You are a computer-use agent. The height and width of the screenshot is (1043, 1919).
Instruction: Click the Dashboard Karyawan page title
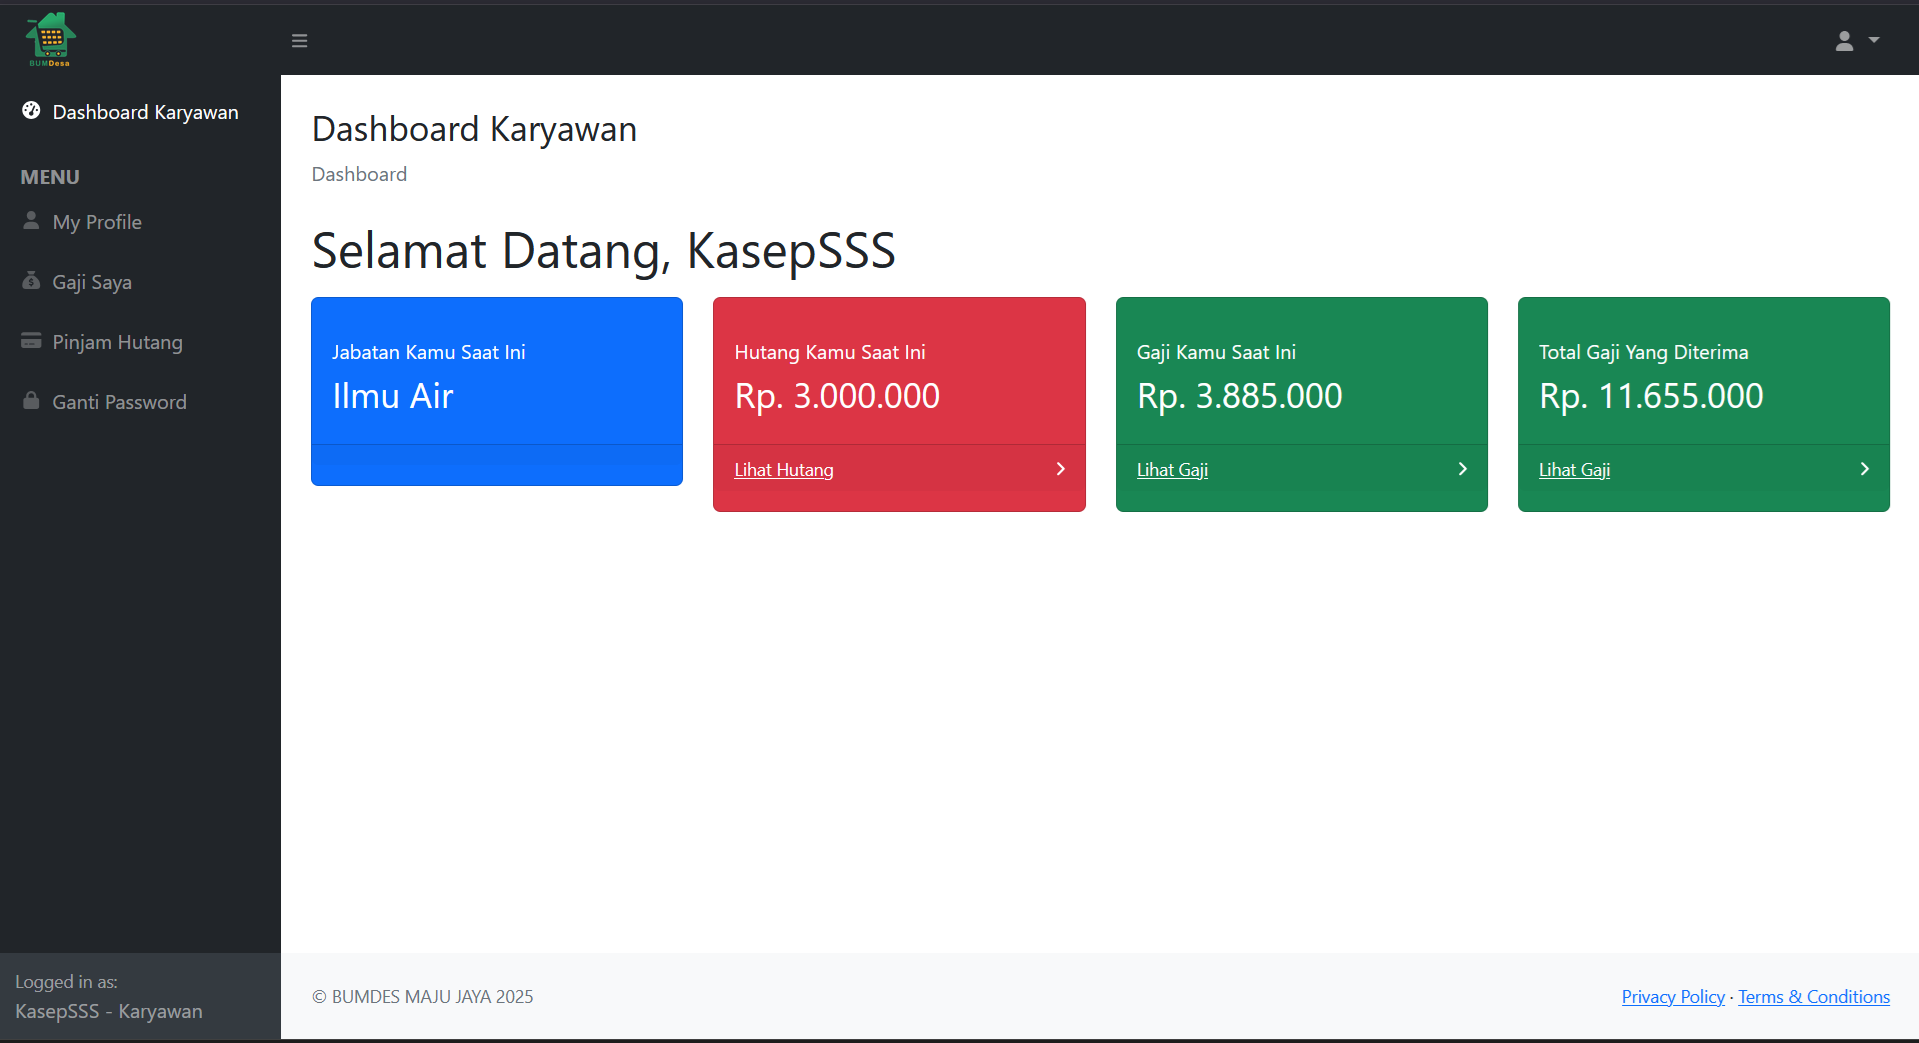[474, 129]
